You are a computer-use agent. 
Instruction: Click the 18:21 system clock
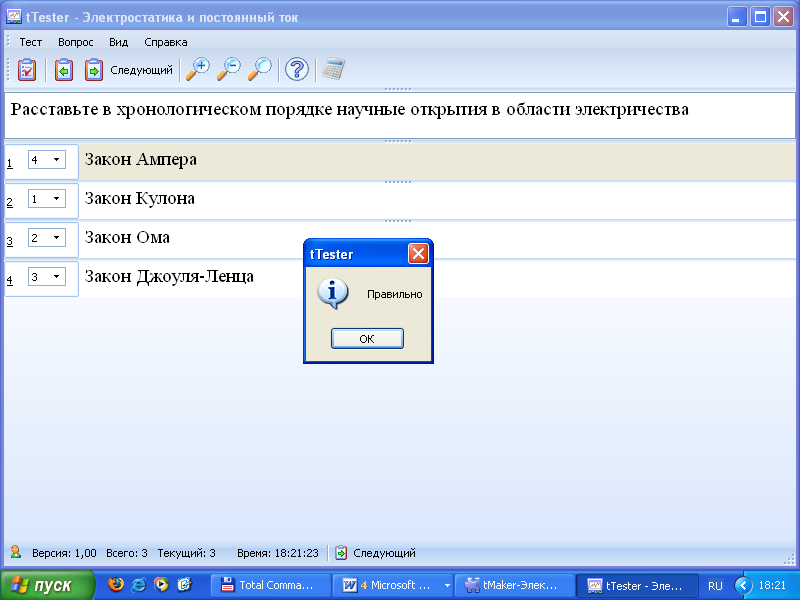pos(772,585)
